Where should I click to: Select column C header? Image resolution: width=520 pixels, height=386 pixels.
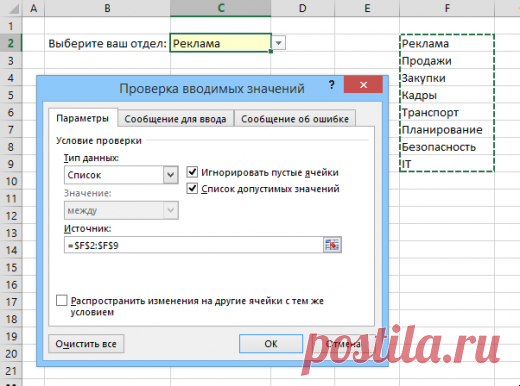tap(221, 8)
